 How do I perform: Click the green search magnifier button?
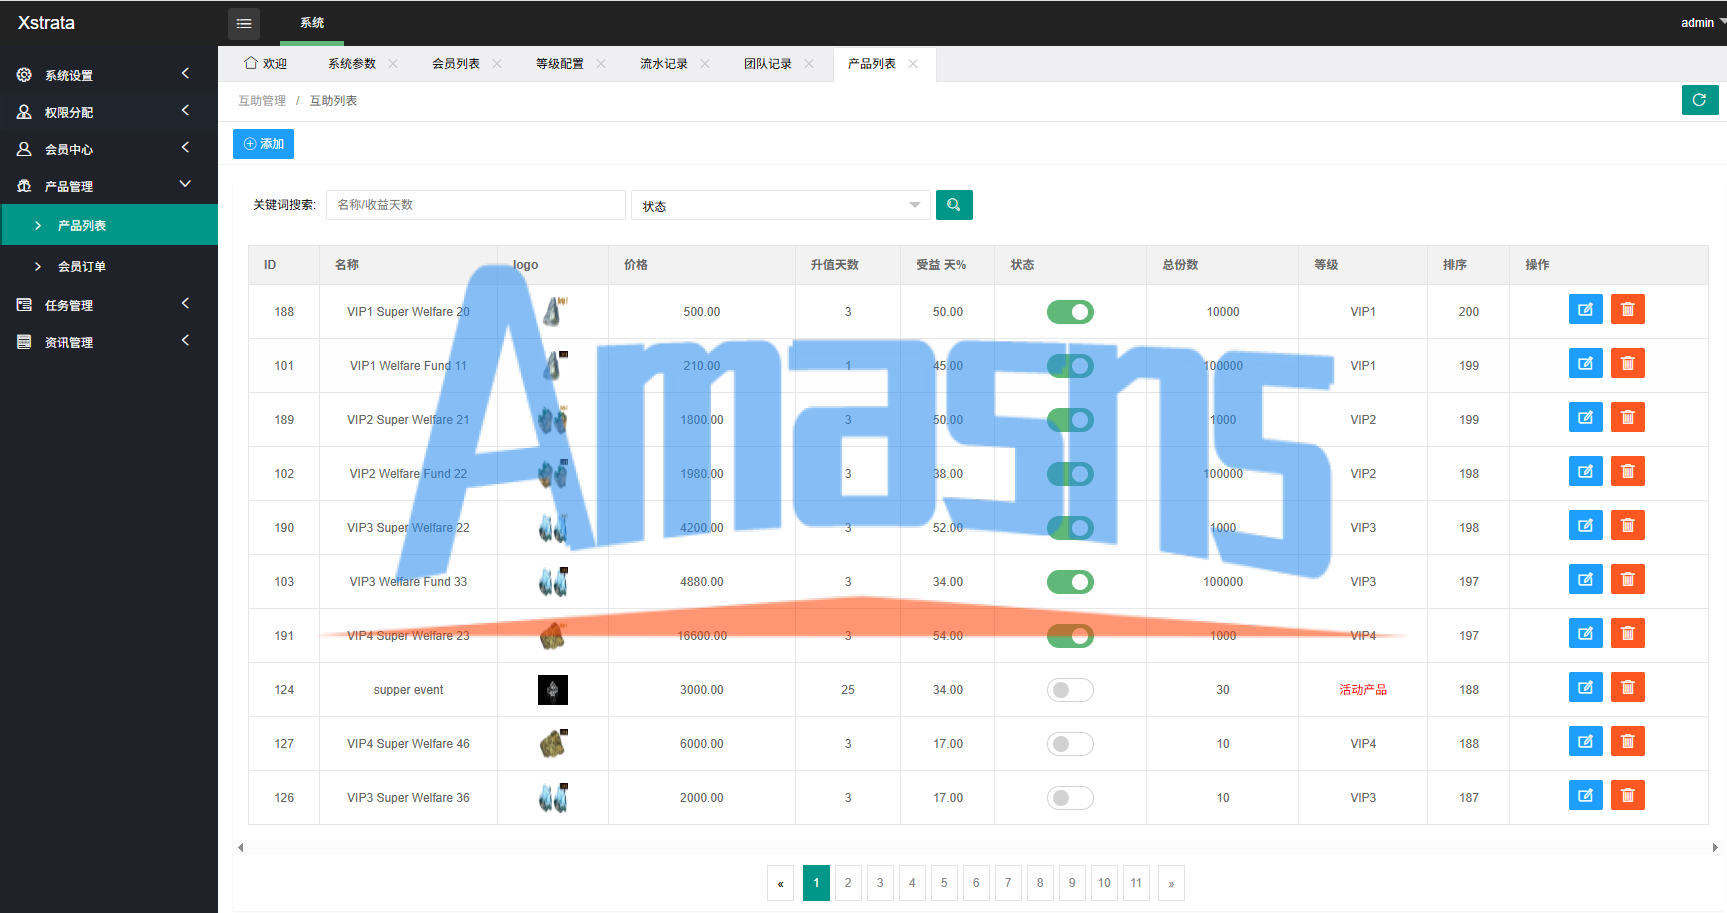[x=954, y=205]
